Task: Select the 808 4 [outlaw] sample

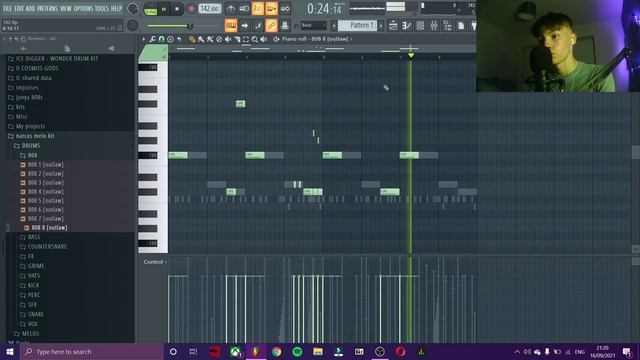Action: point(45,192)
